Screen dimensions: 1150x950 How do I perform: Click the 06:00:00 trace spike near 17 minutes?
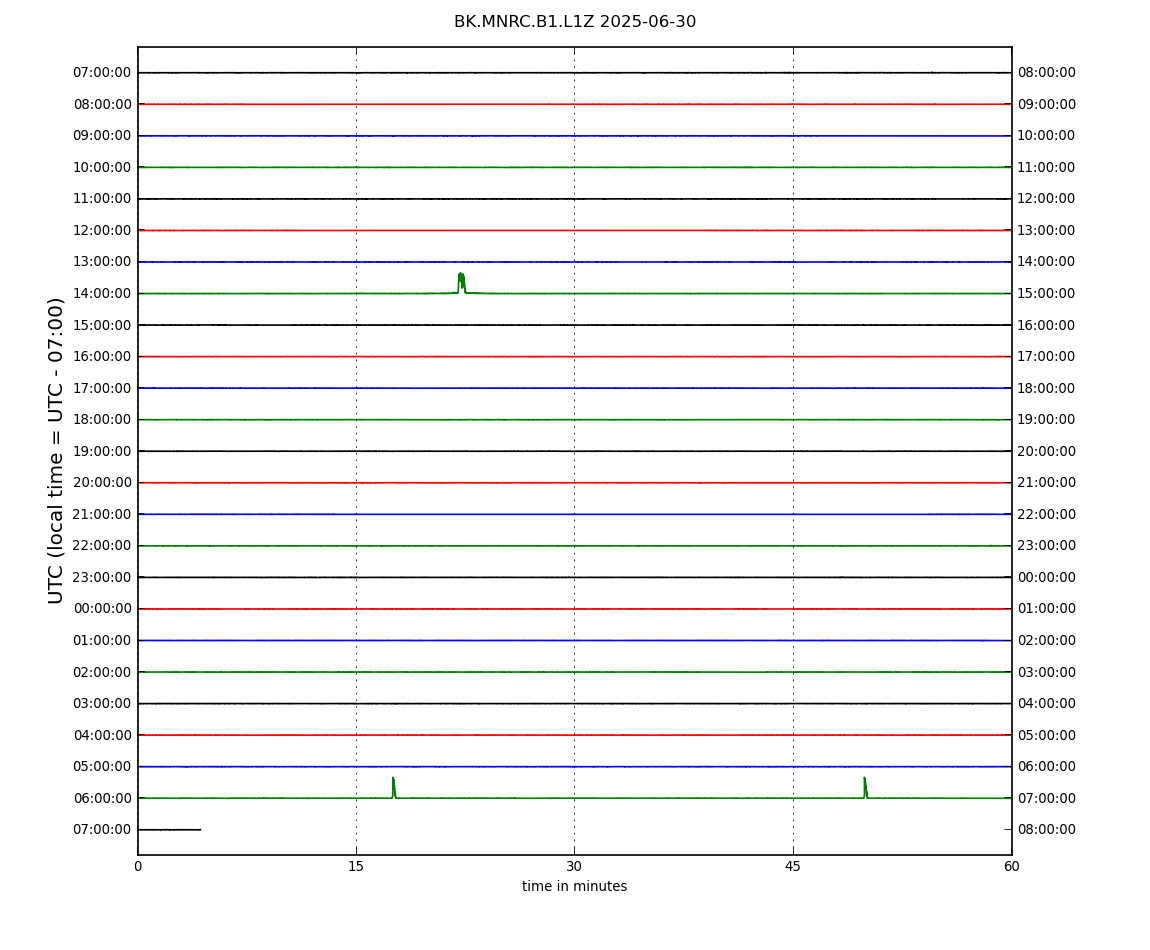click(394, 788)
